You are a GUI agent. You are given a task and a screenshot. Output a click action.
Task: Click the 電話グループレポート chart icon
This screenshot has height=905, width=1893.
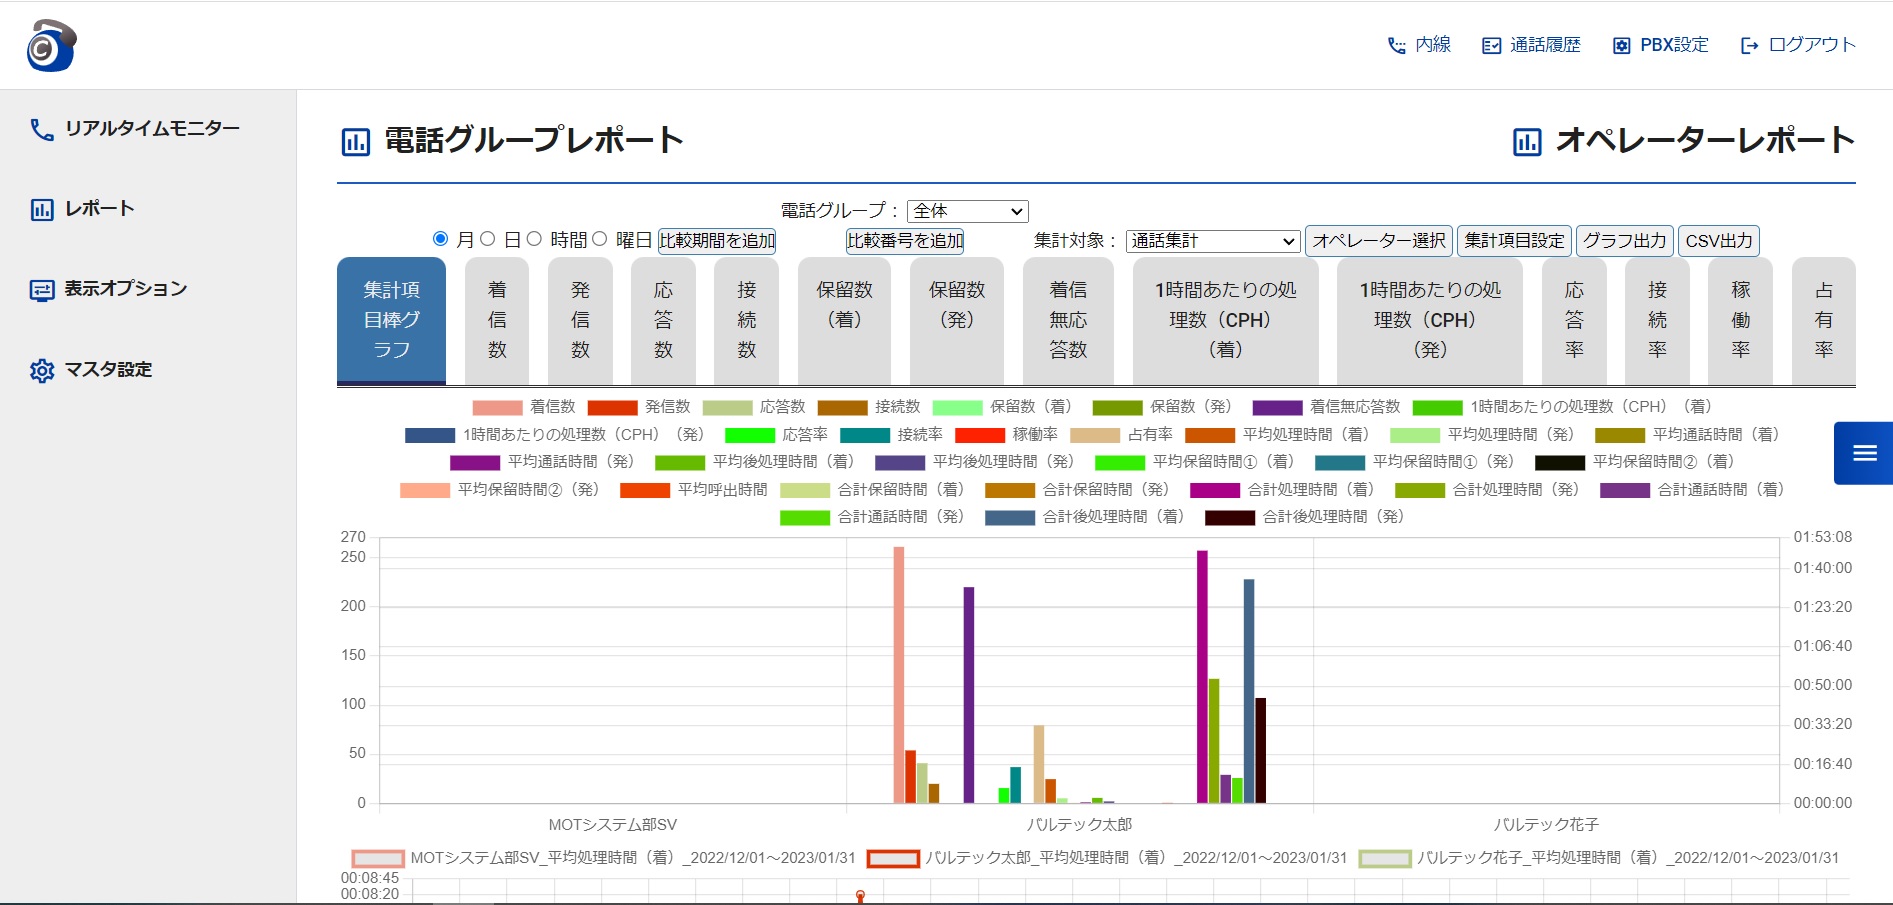tap(356, 142)
